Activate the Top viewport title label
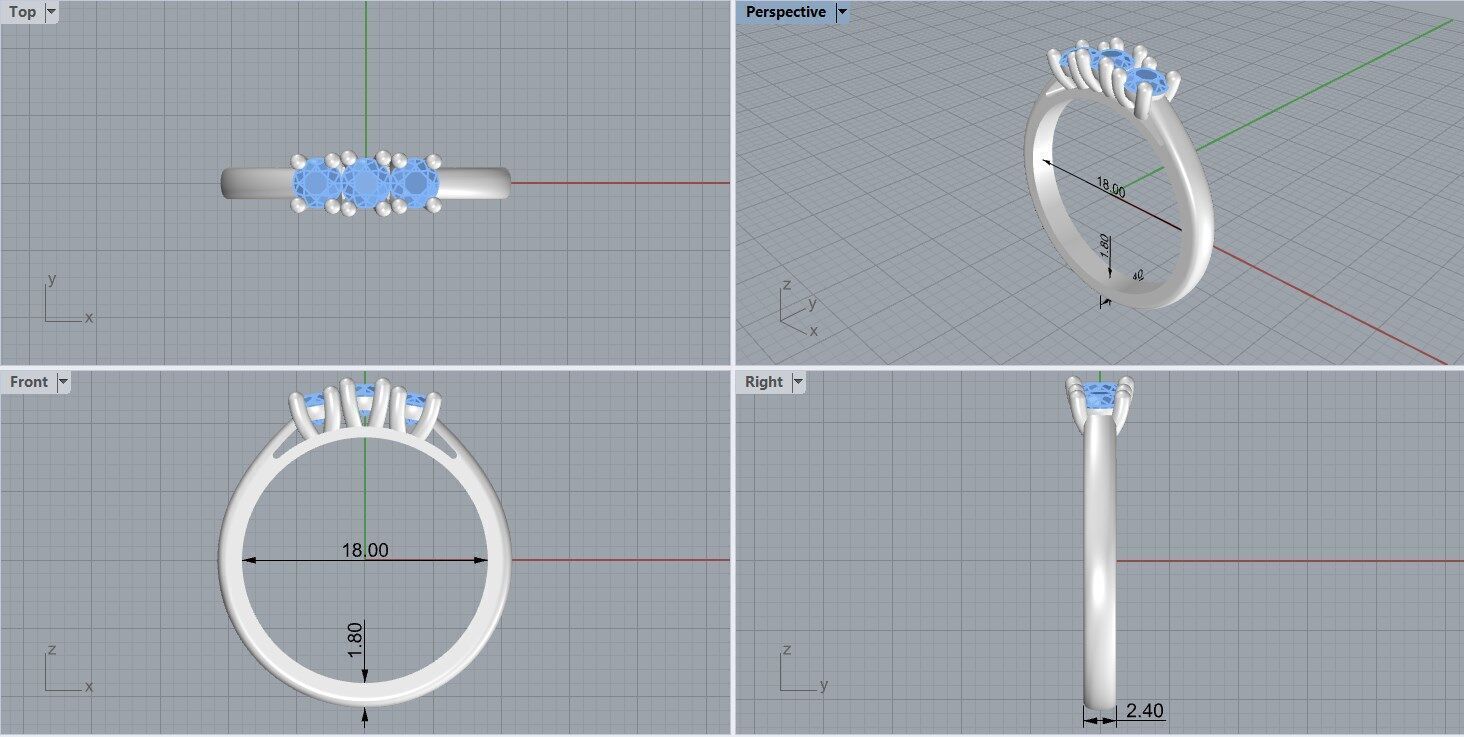The width and height of the screenshot is (1464, 737). pos(22,12)
